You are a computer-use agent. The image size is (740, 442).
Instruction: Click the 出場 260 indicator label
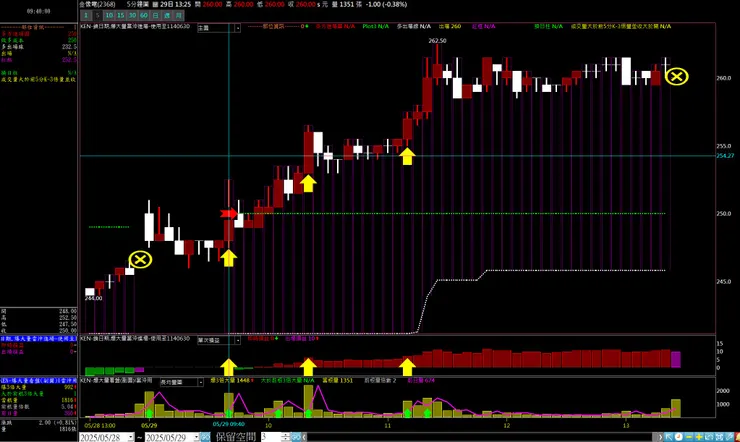tap(450, 26)
